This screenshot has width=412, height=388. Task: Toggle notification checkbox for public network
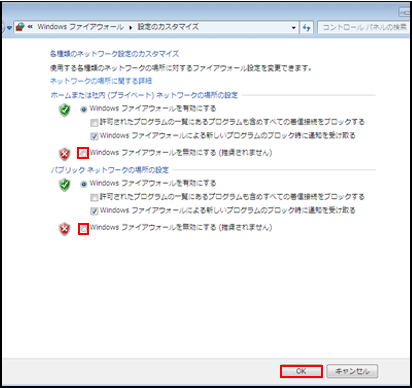click(x=94, y=211)
